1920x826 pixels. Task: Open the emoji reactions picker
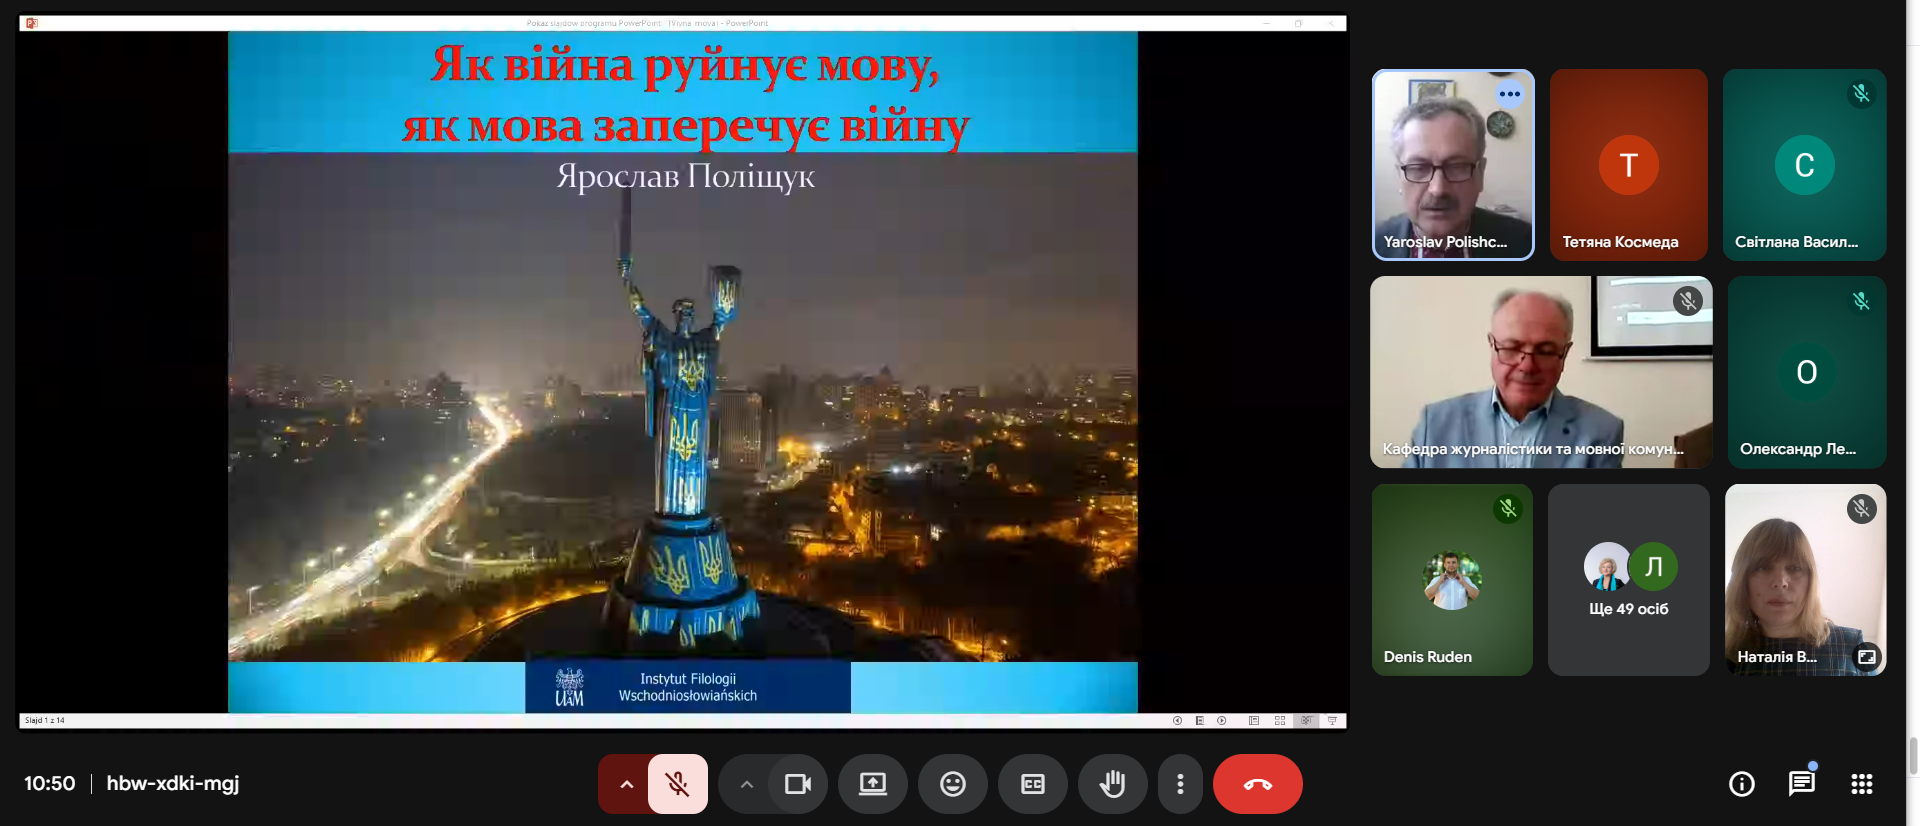click(953, 784)
